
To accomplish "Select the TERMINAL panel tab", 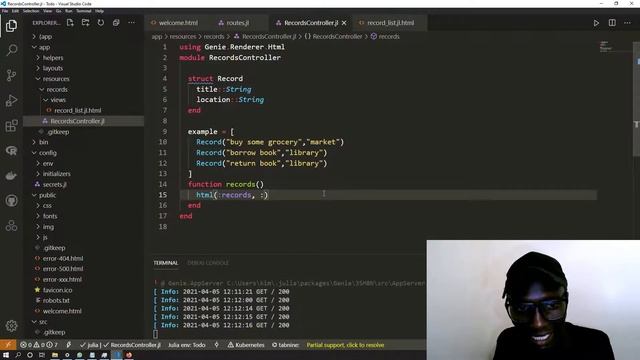I will [166, 263].
